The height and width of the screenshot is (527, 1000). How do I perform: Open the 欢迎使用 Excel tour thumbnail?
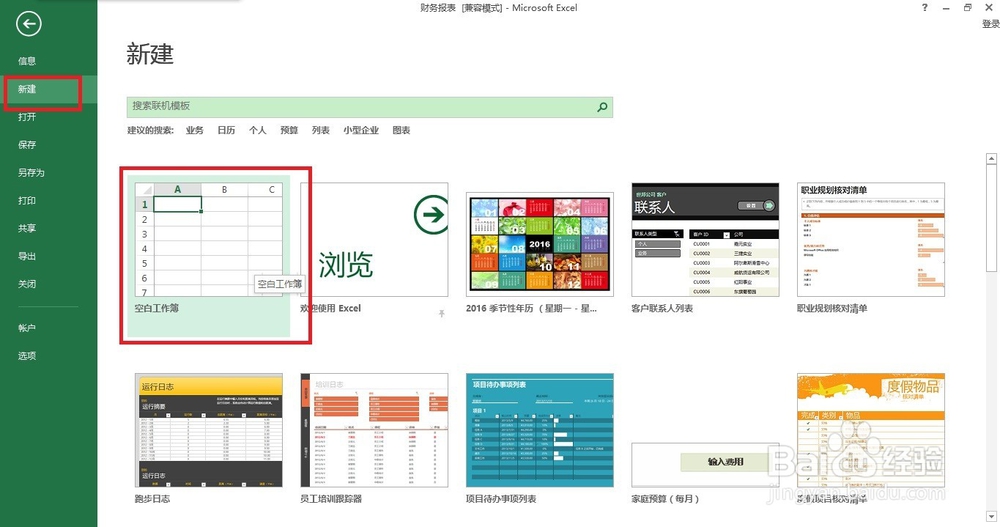click(374, 239)
